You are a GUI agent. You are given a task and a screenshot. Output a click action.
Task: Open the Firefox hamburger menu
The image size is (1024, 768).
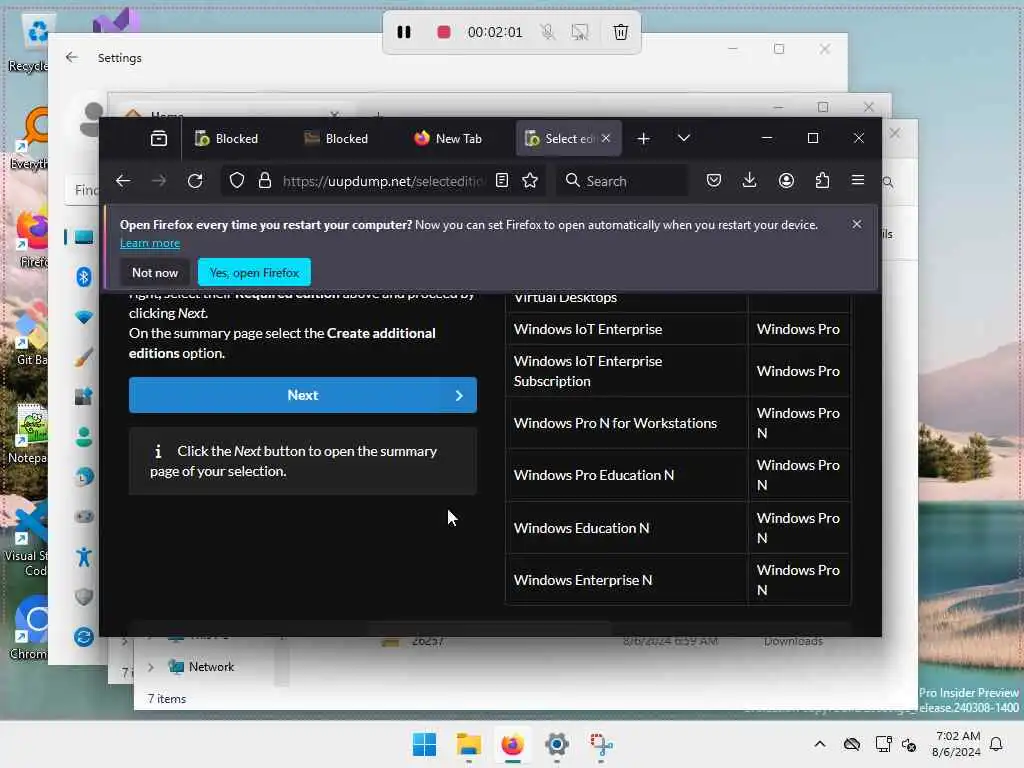858,180
